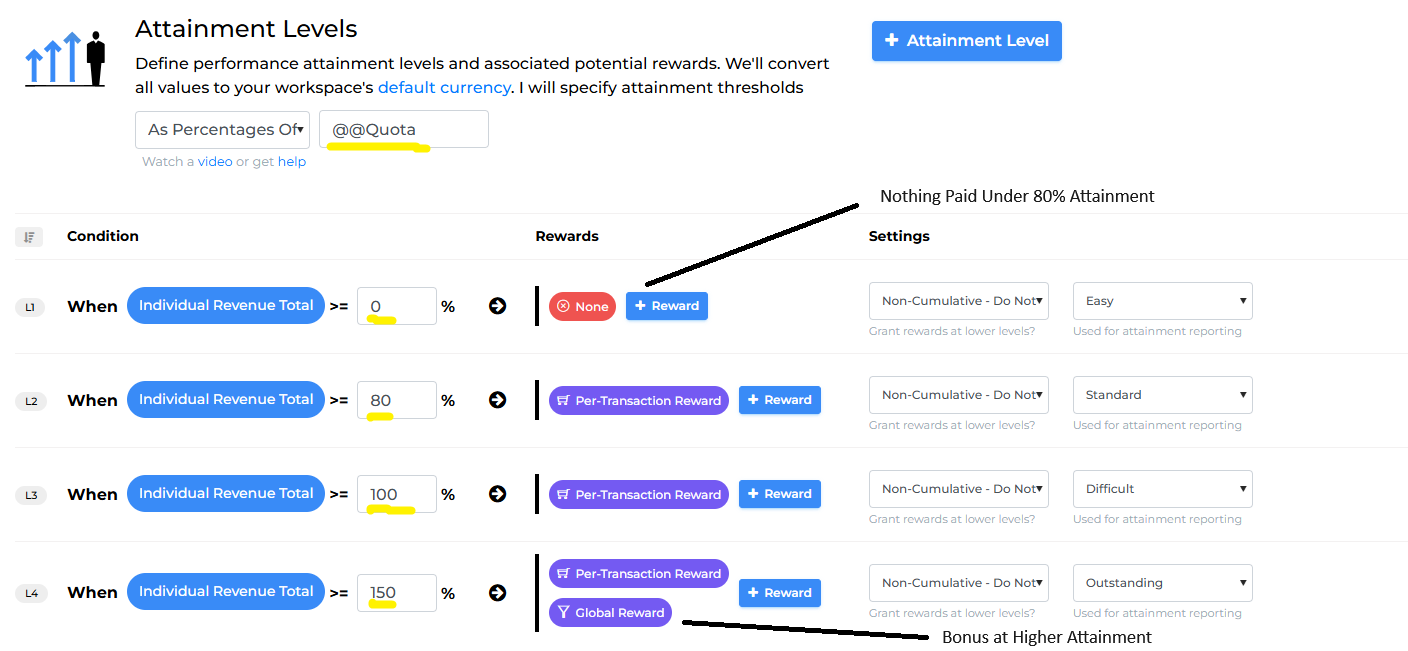Click the @@Quota input field
Image resolution: width=1408 pixels, height=651 pixels.
coord(404,129)
